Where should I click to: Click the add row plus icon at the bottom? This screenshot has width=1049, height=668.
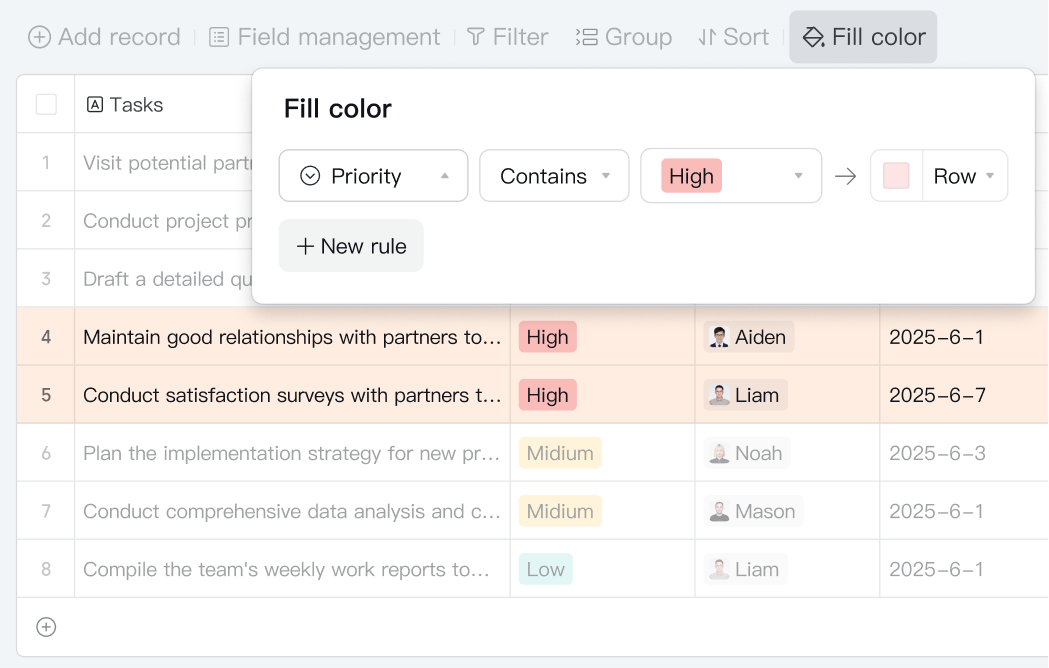(46, 627)
